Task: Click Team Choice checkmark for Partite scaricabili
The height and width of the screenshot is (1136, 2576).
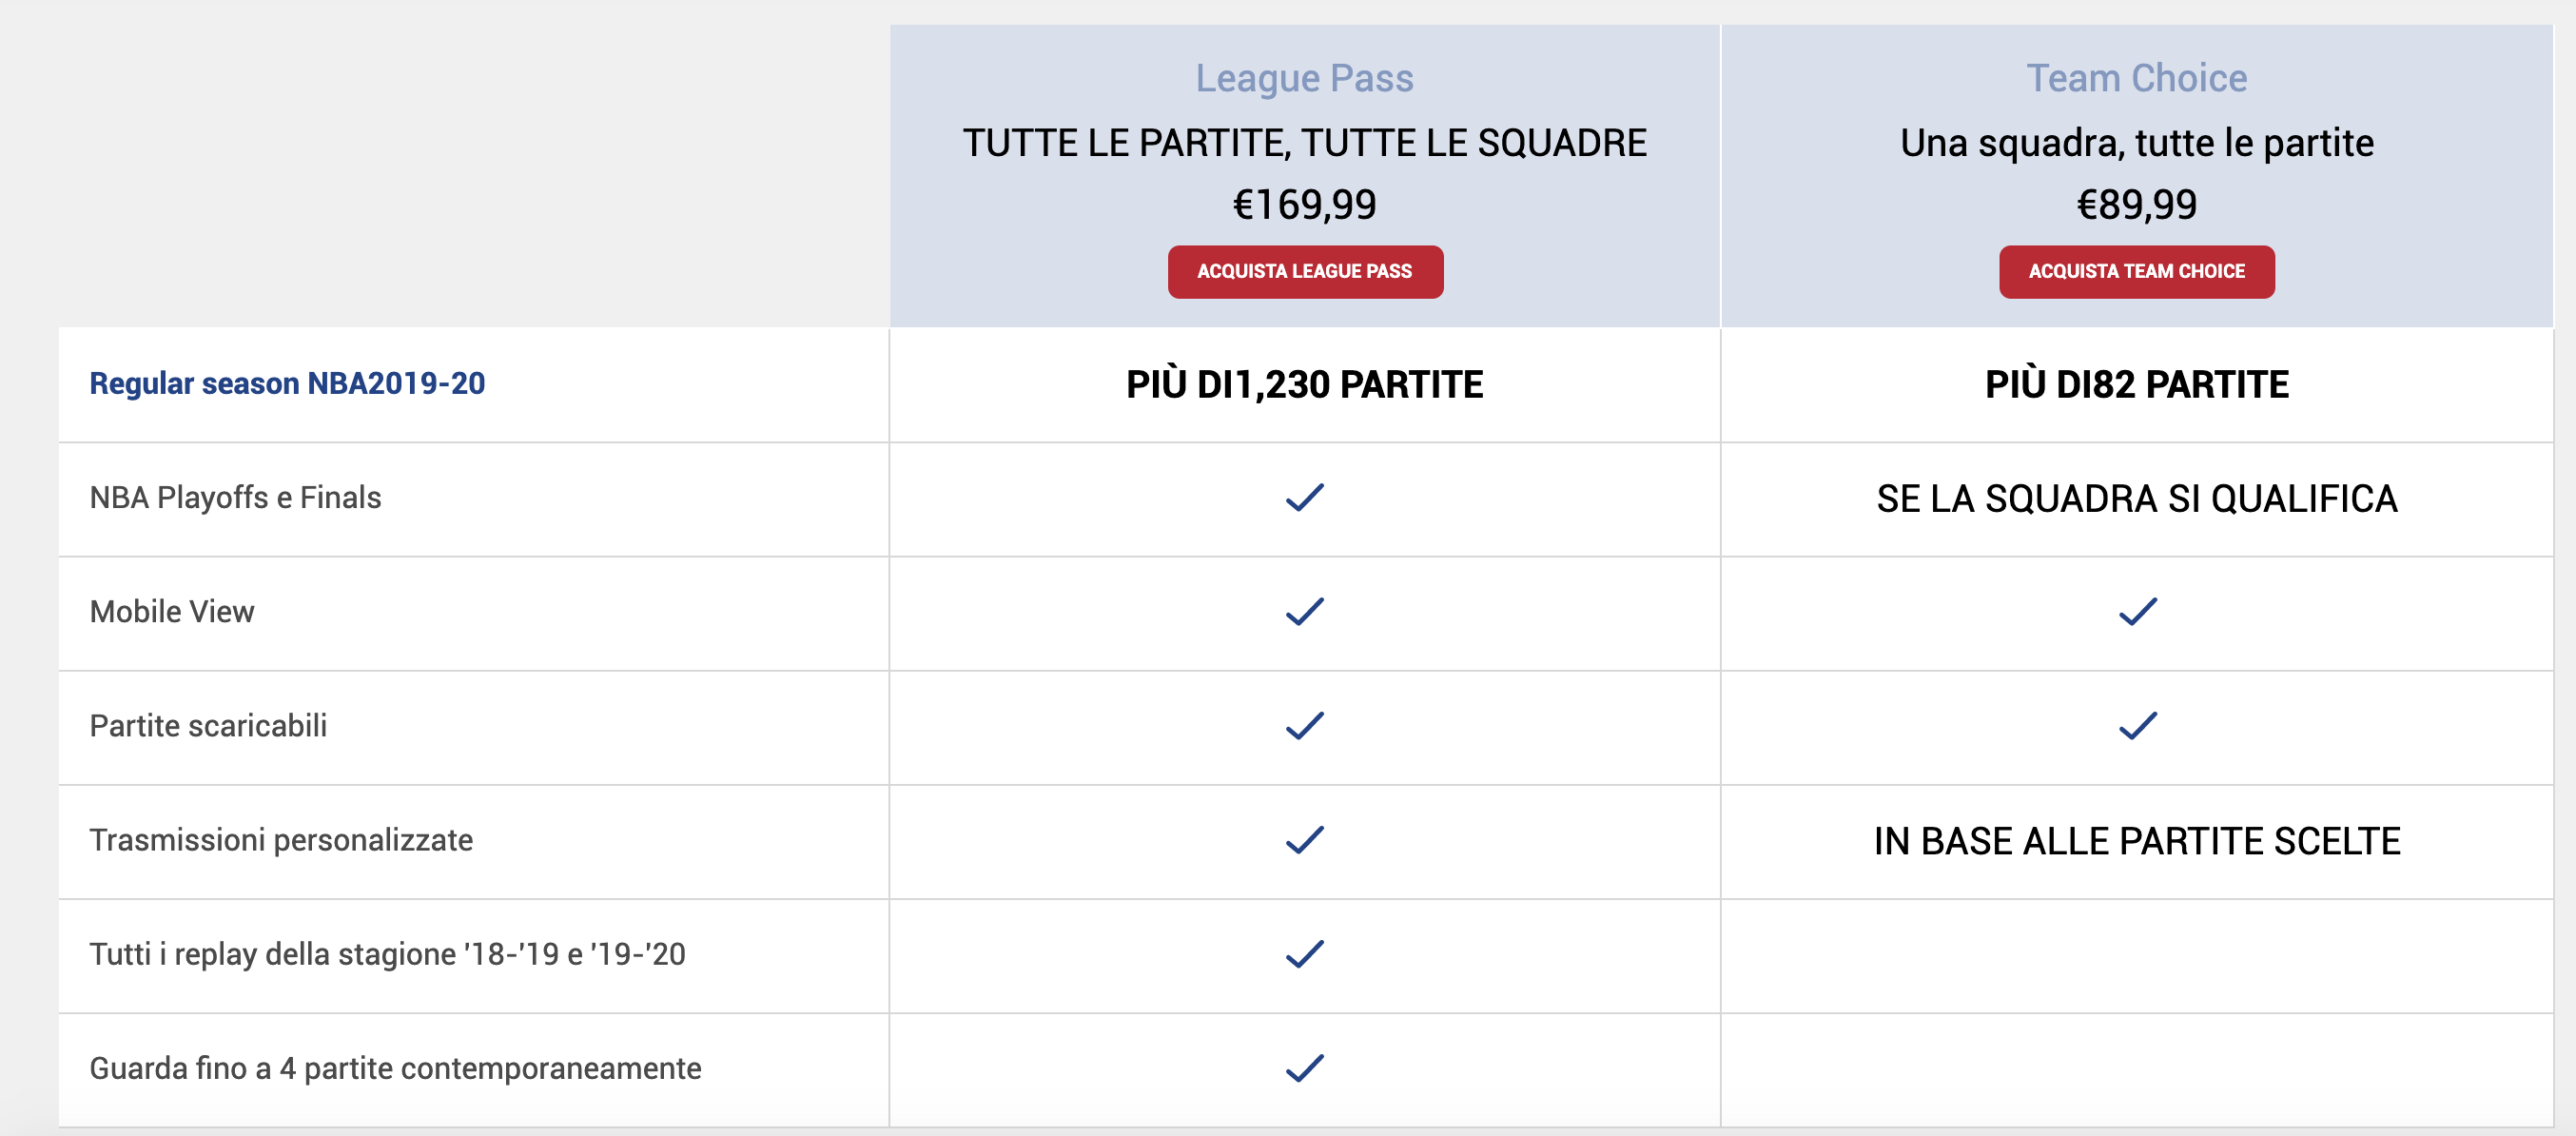Action: tap(2137, 726)
